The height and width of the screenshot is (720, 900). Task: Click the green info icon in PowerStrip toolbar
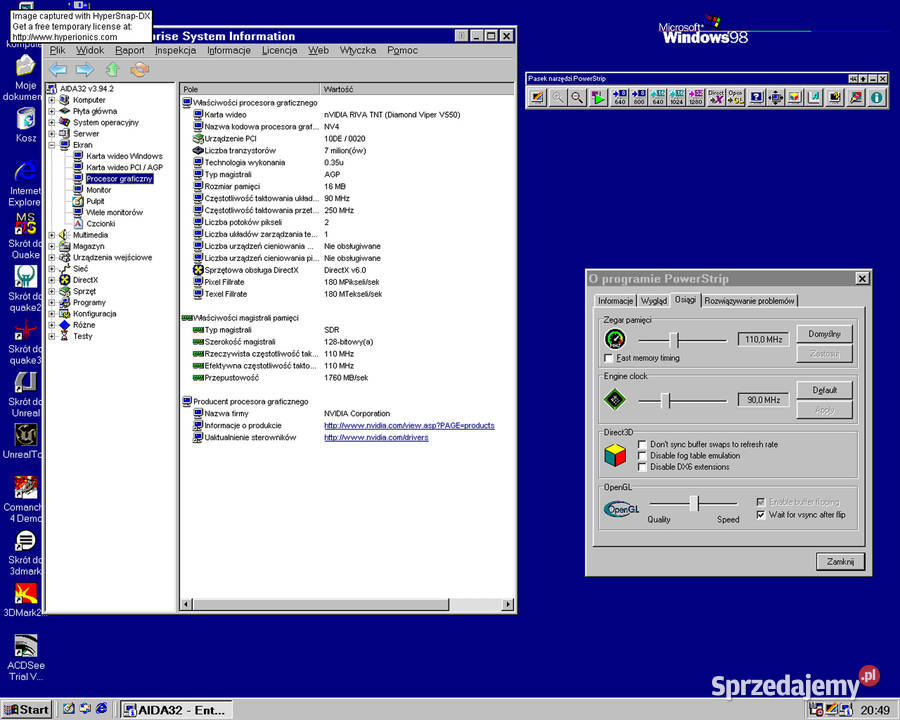[x=876, y=97]
